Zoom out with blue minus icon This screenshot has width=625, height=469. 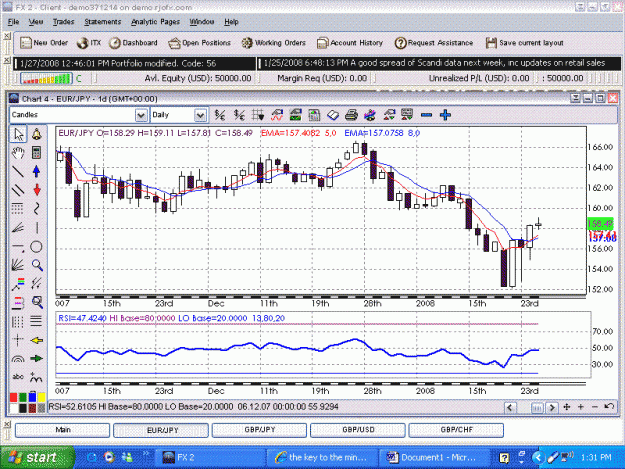click(426, 115)
